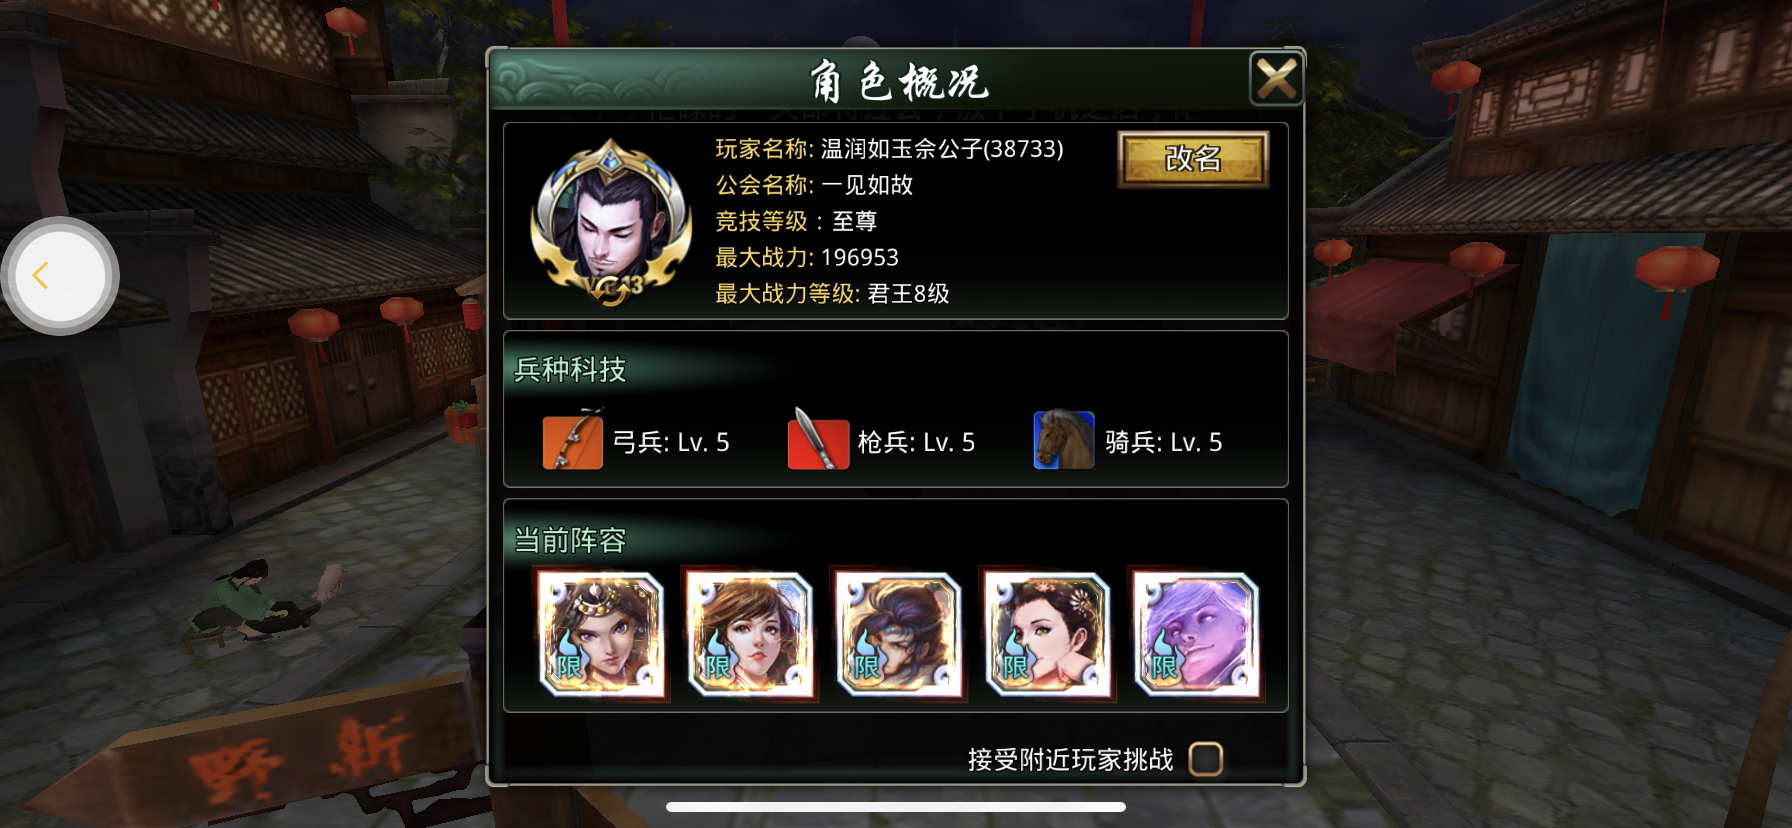
Task: Close the 角色概况 dialog
Action: pos(1276,79)
